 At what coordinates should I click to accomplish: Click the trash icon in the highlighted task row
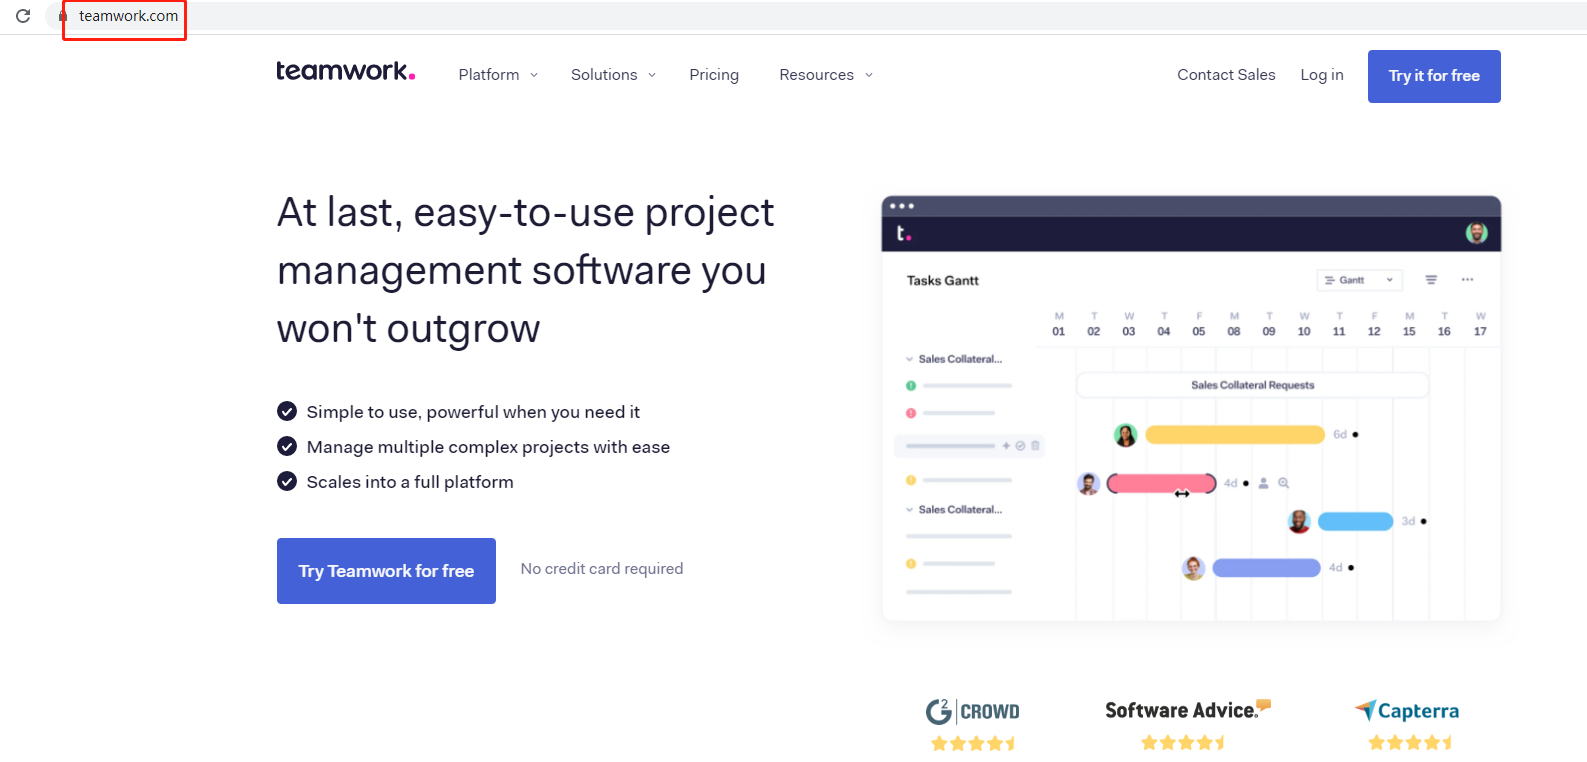(1035, 446)
